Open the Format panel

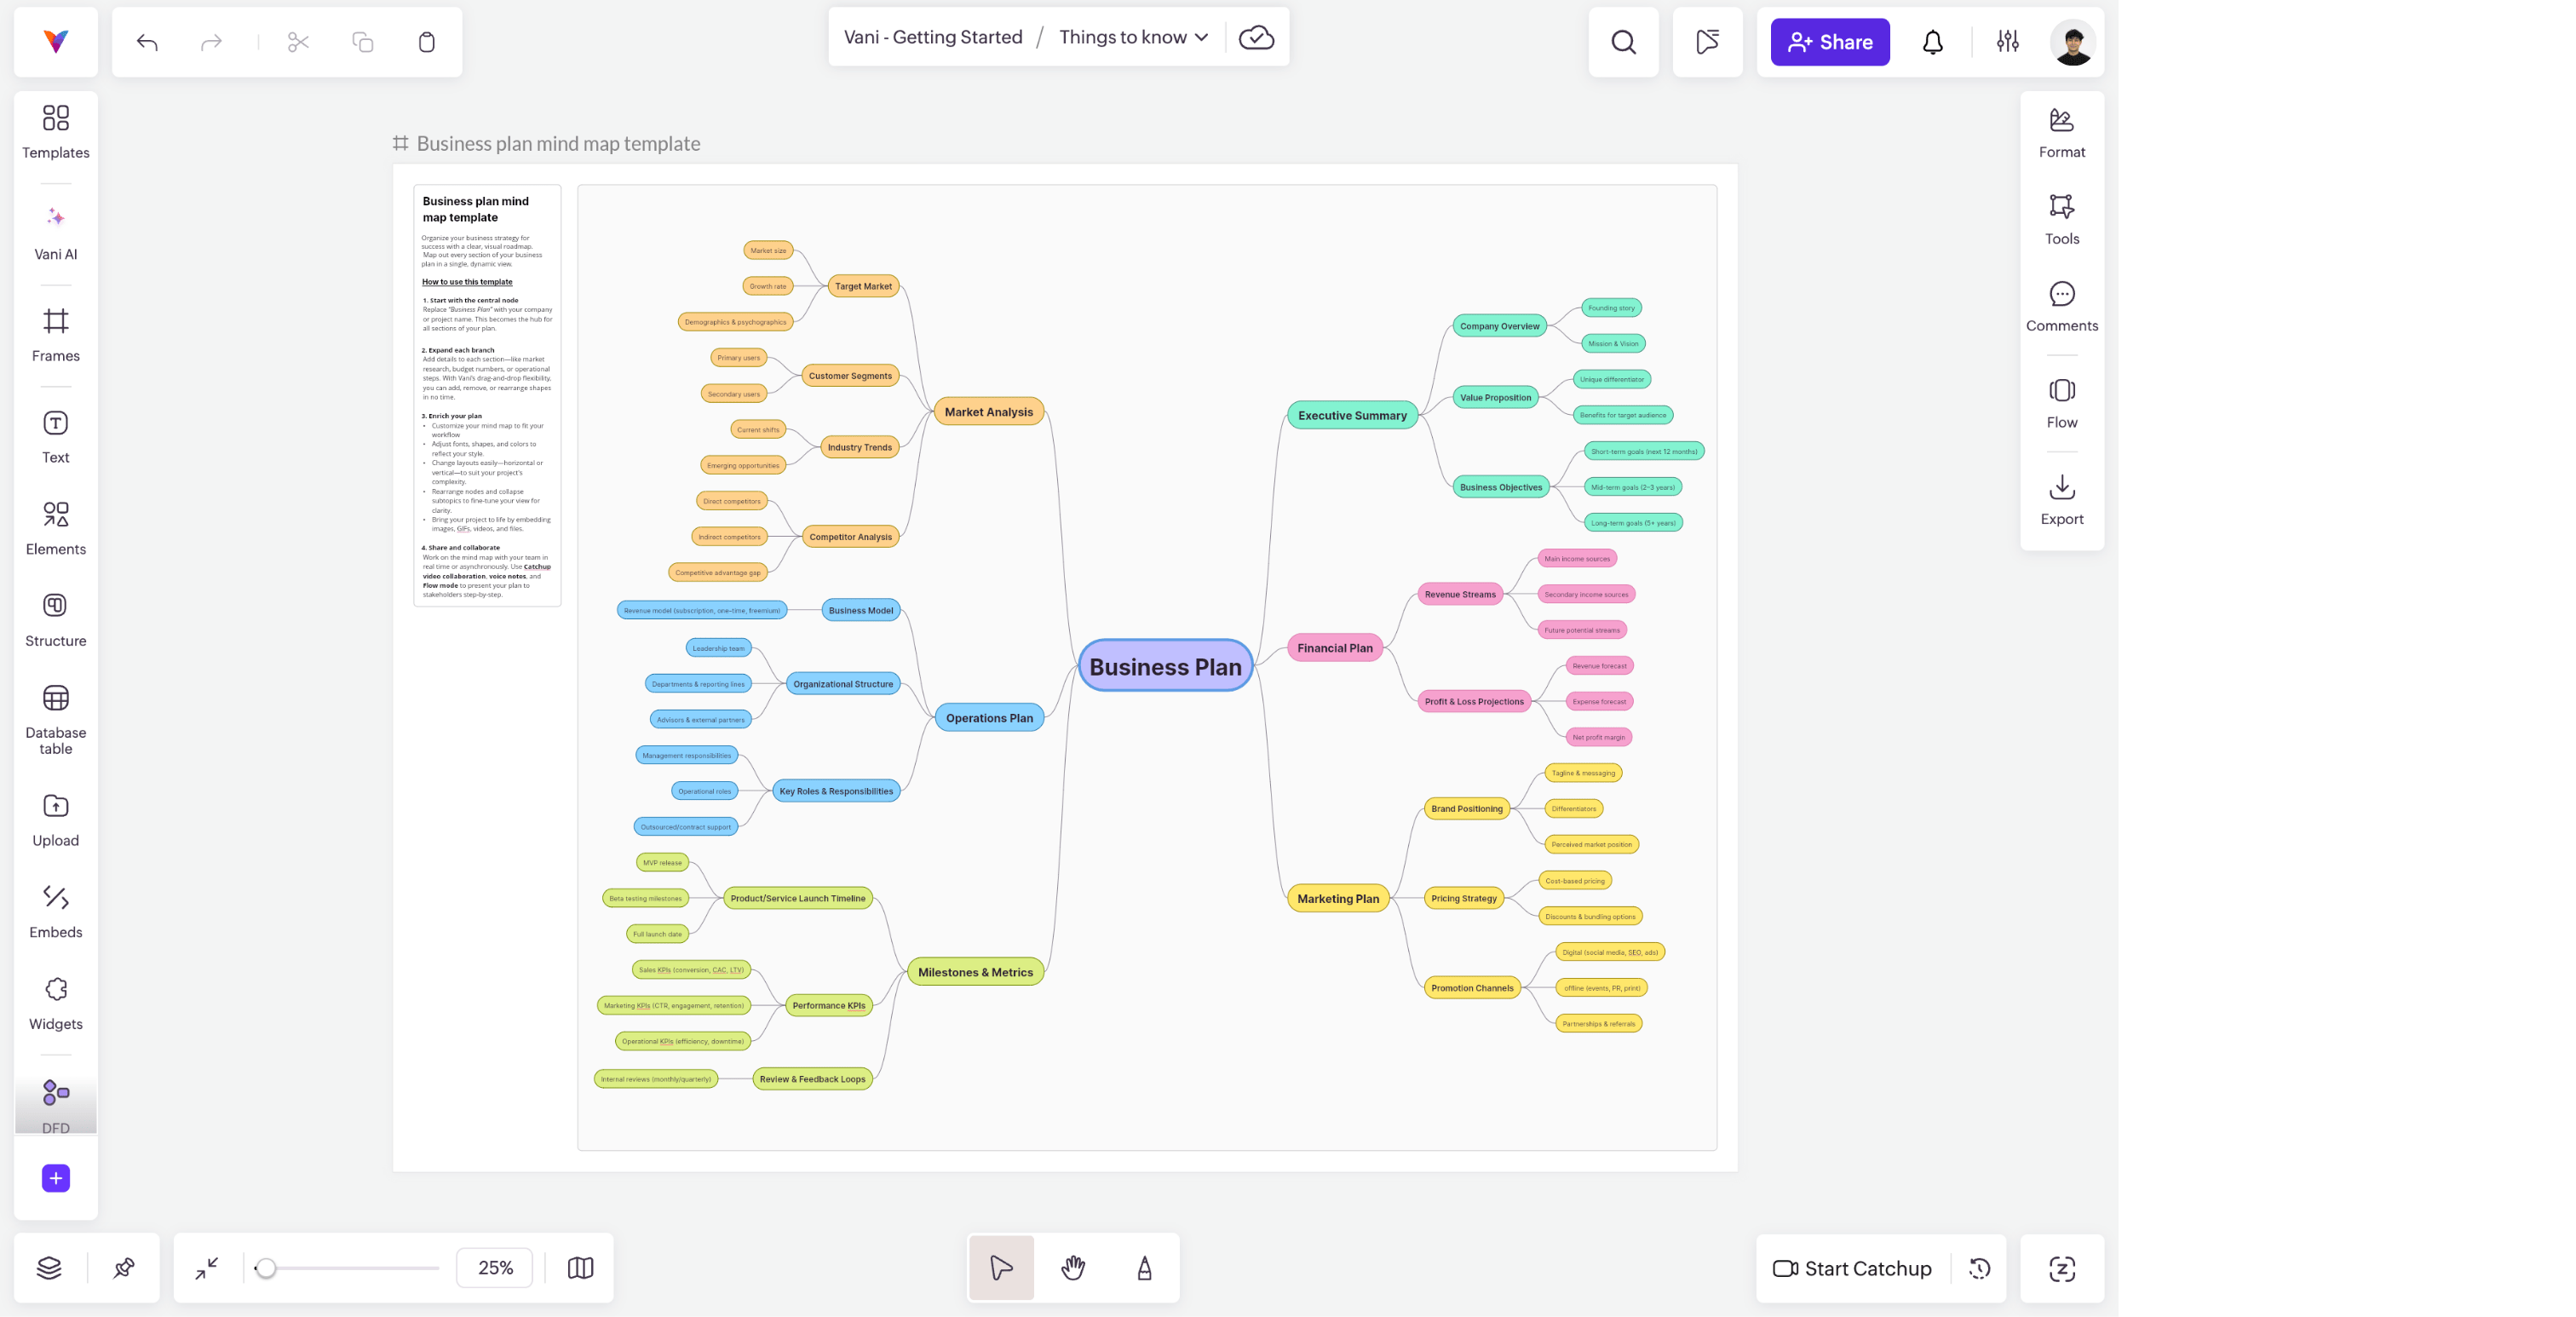coord(2061,132)
